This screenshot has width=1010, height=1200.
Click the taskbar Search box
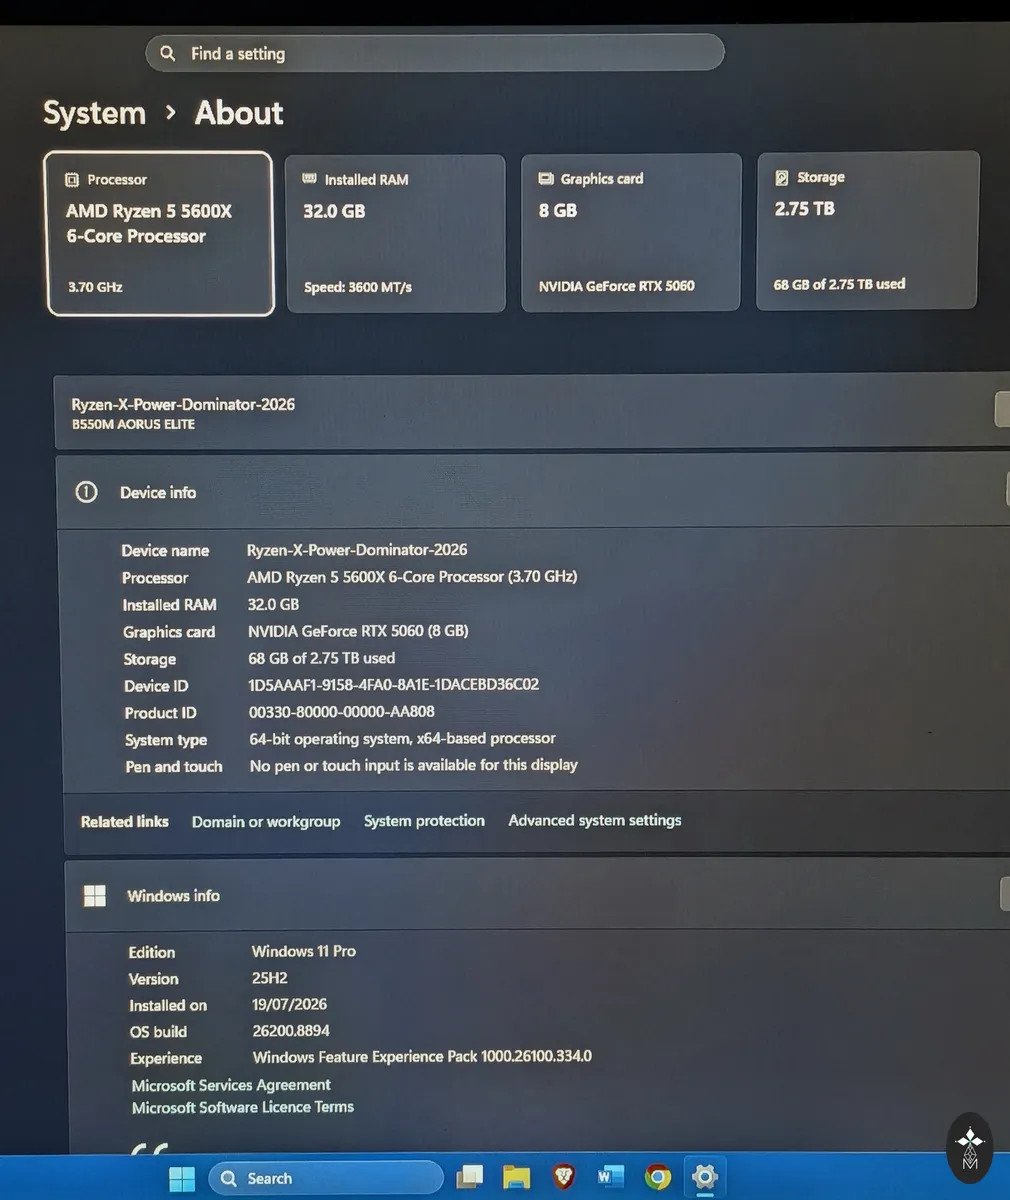(326, 1178)
